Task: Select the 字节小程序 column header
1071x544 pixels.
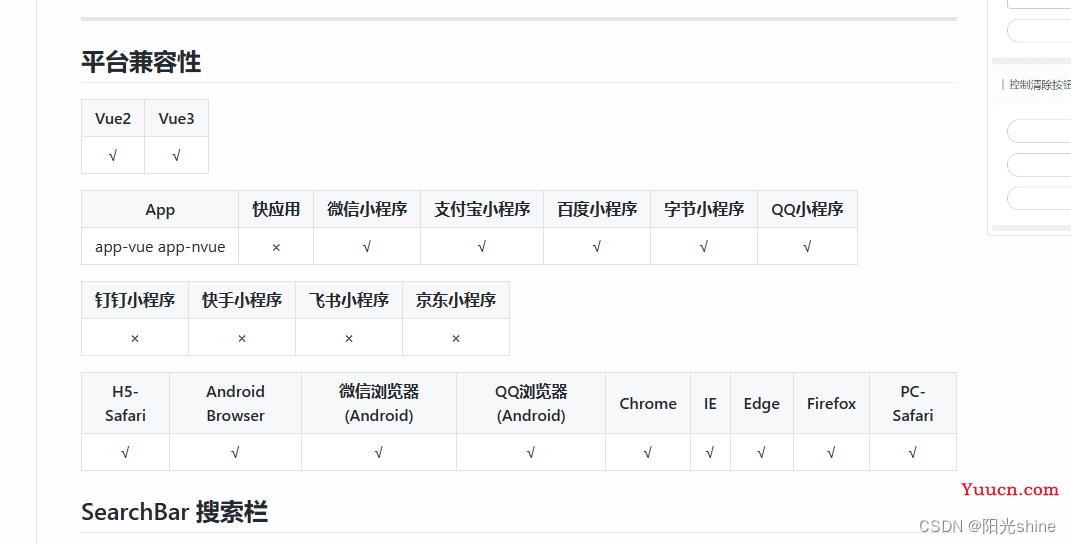Action: point(704,209)
